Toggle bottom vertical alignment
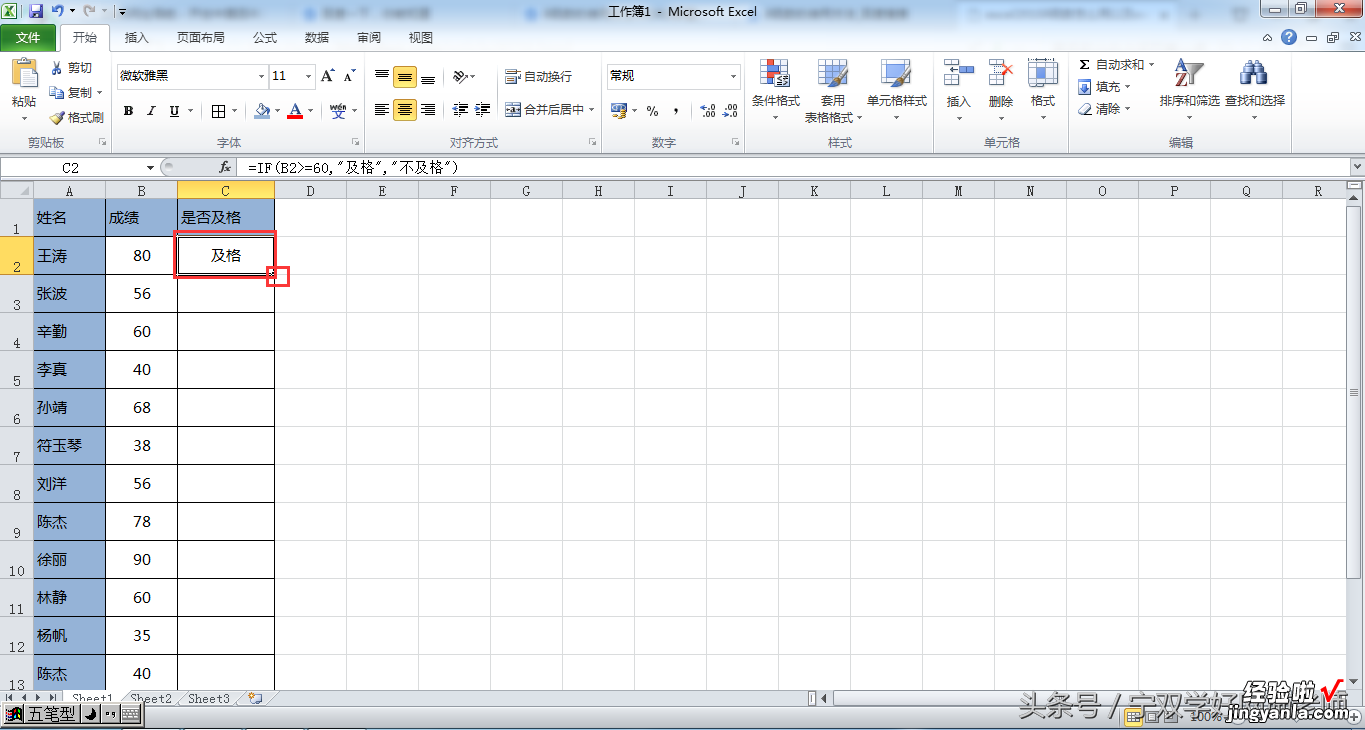 pyautogui.click(x=427, y=77)
